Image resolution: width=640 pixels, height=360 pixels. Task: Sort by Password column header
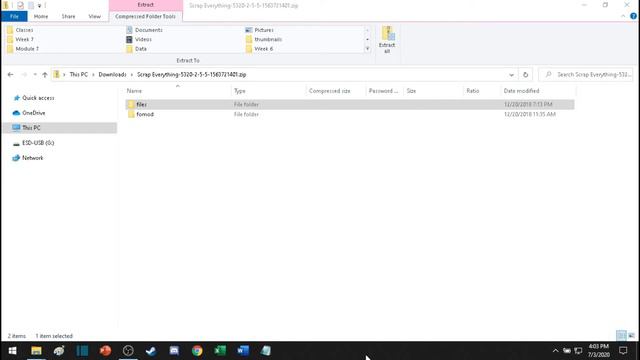[383, 91]
